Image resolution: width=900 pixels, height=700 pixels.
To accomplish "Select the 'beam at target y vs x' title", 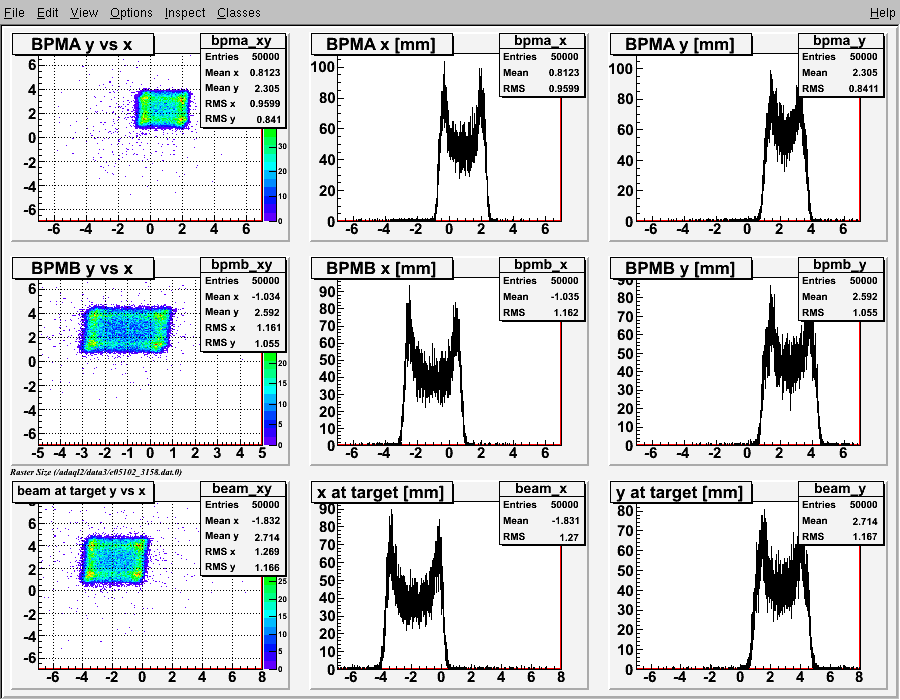I will pos(83,491).
